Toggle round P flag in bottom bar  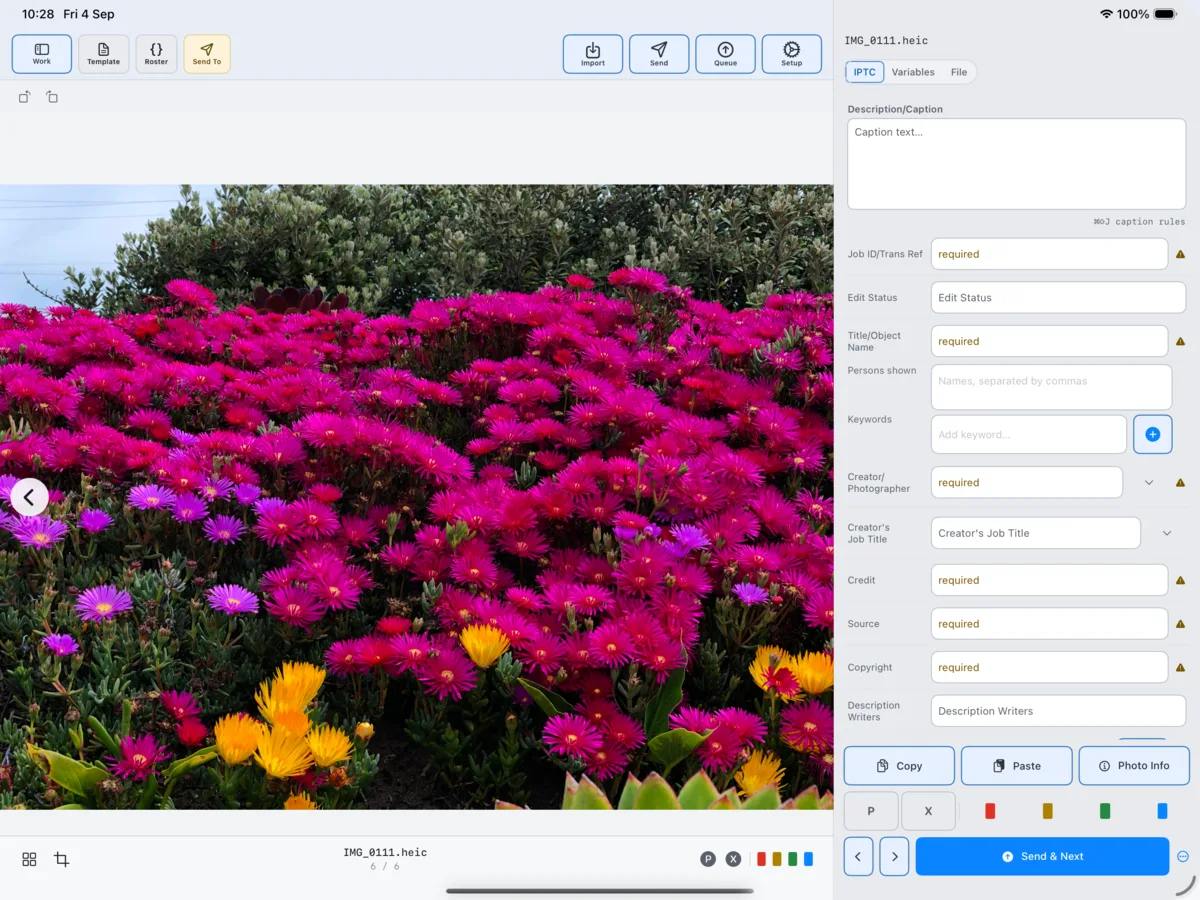point(708,859)
